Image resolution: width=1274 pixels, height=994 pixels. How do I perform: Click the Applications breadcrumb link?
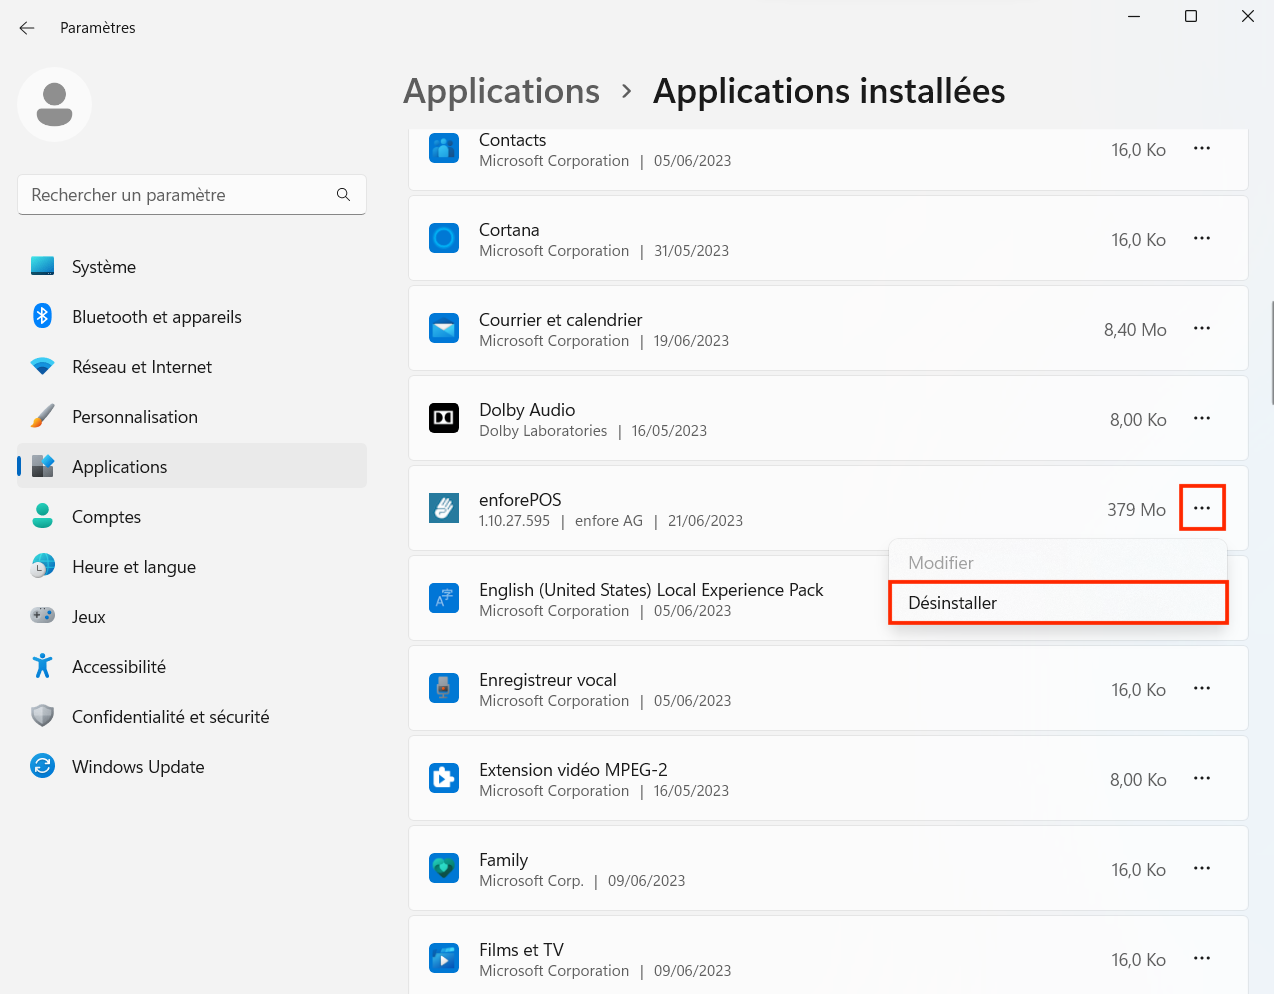pyautogui.click(x=501, y=91)
